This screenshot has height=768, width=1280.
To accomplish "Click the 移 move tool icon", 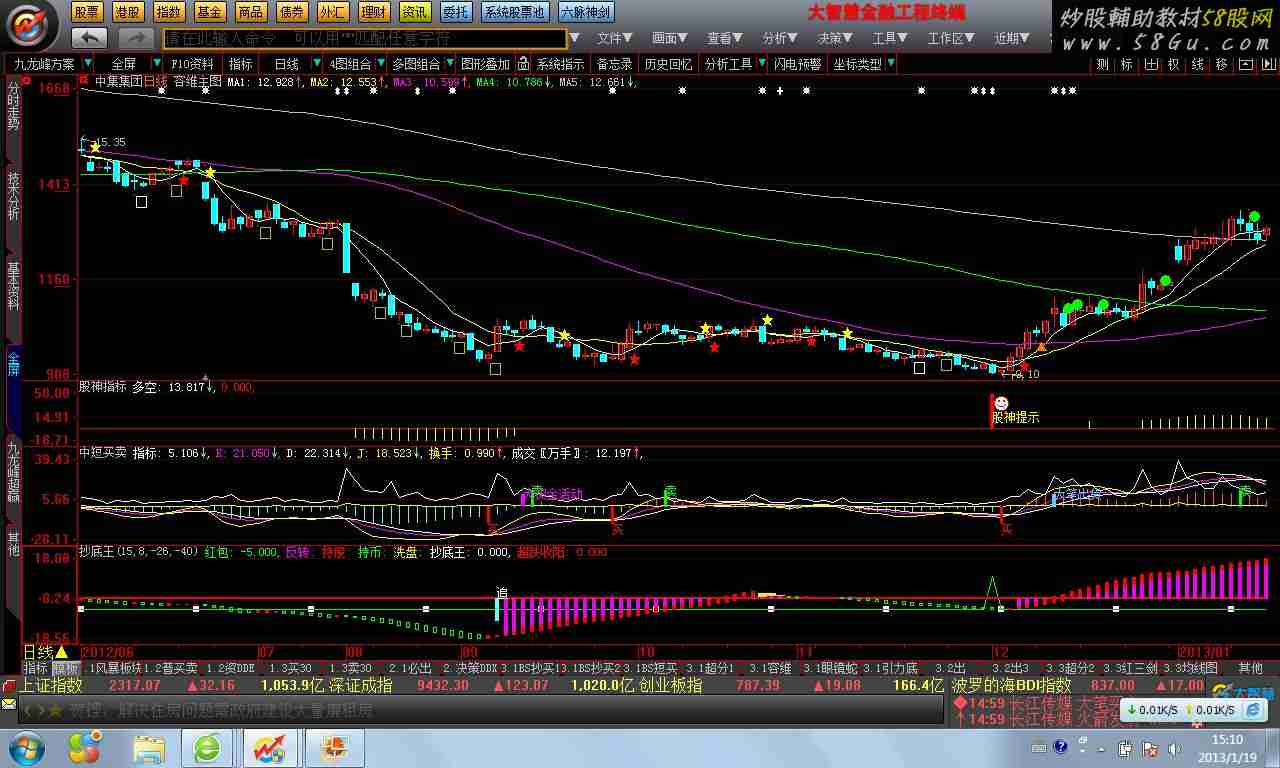I will [1222, 64].
